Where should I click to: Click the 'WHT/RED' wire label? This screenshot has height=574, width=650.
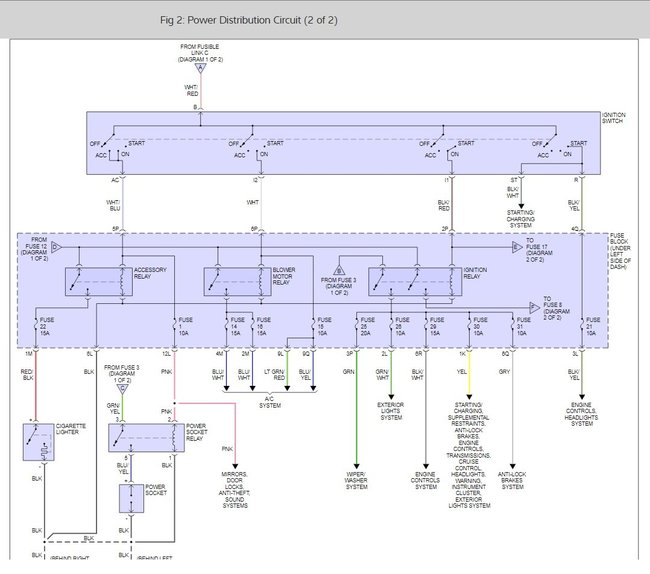pos(191,90)
